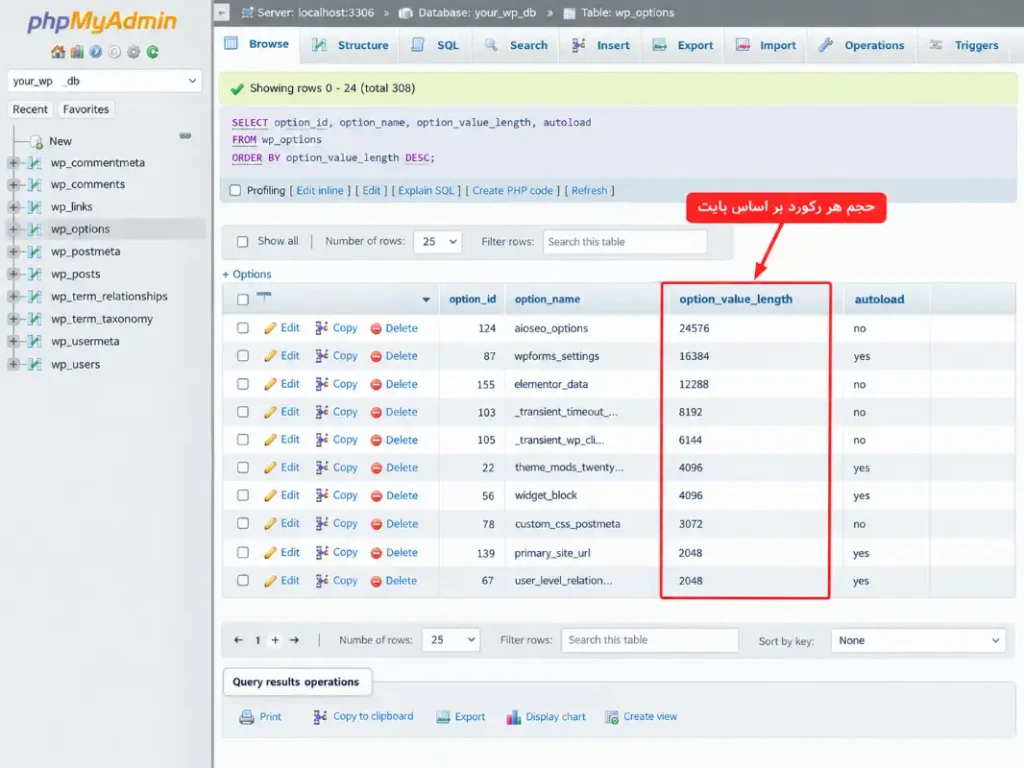Click Server: localhost:3306 breadcrumb

point(315,12)
